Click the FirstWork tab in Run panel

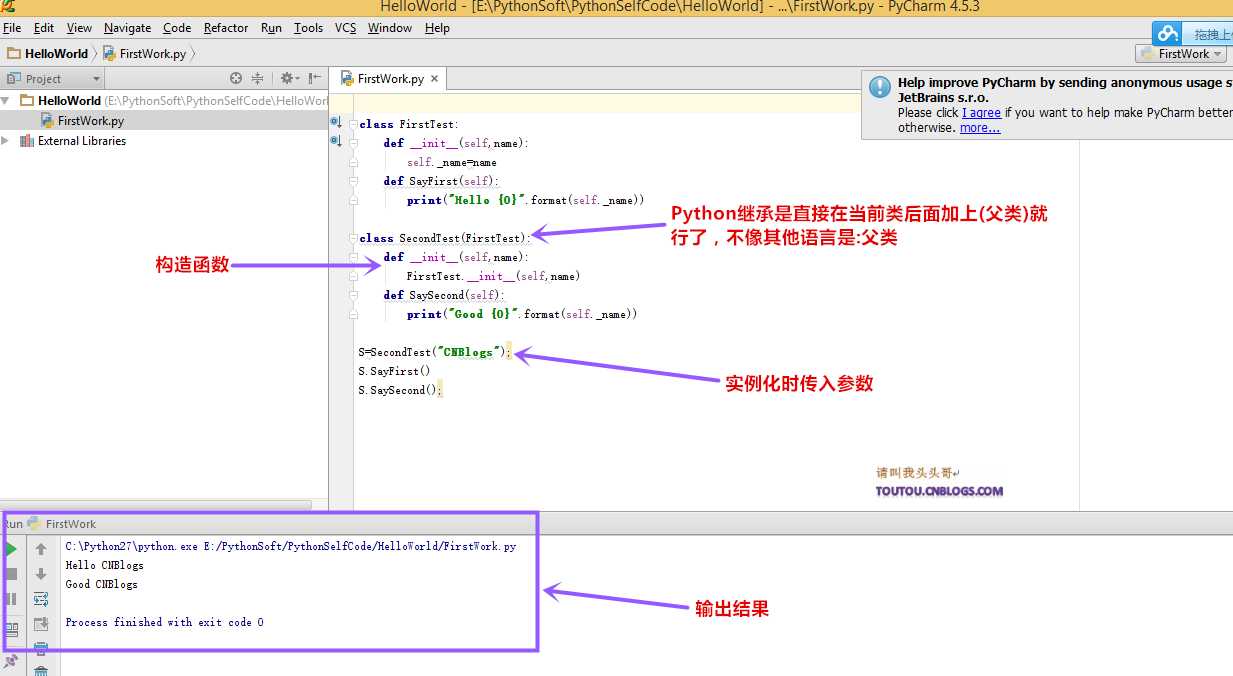(62, 524)
